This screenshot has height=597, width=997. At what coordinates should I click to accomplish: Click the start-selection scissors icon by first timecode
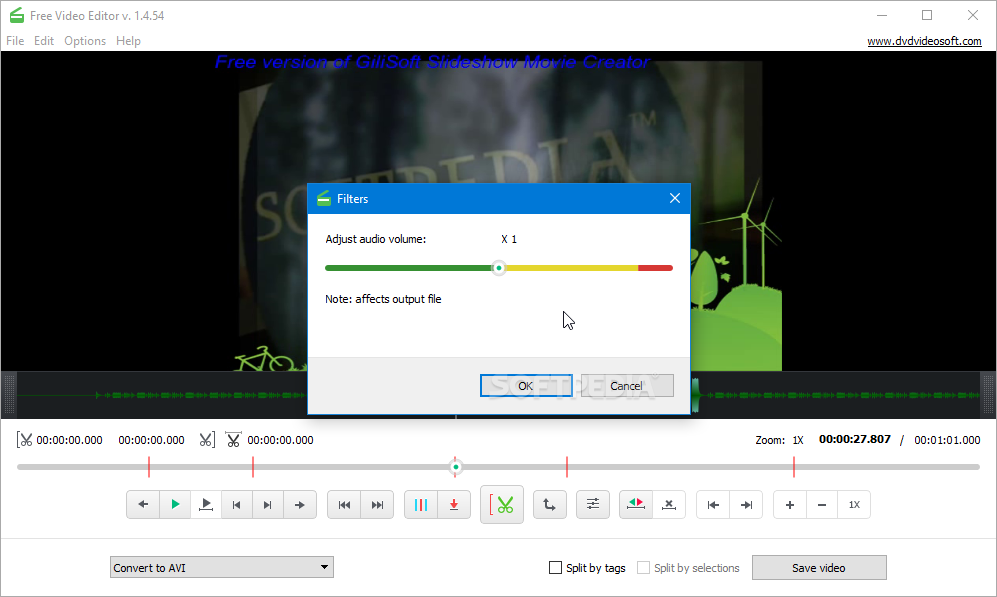click(x=24, y=440)
